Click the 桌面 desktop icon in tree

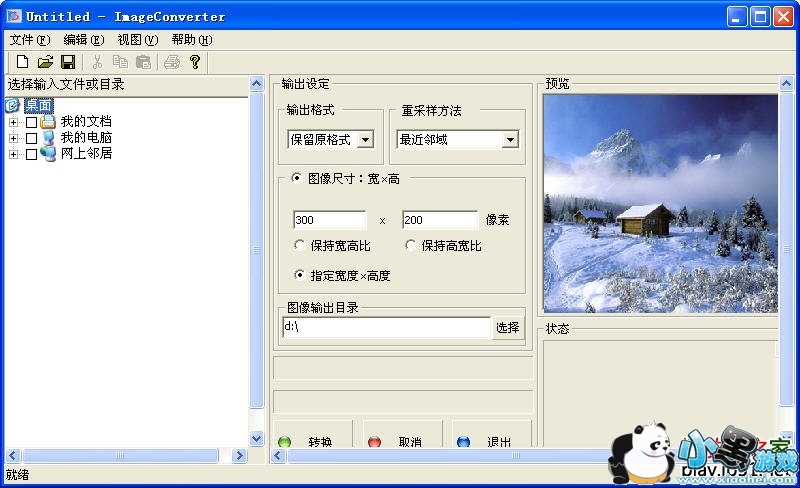tap(12, 106)
